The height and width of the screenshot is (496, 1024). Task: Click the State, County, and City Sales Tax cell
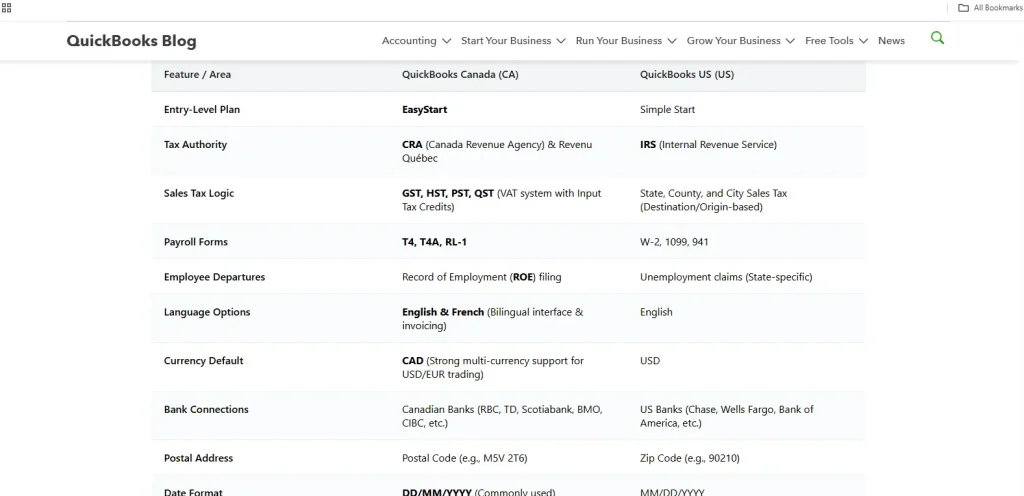(714, 200)
